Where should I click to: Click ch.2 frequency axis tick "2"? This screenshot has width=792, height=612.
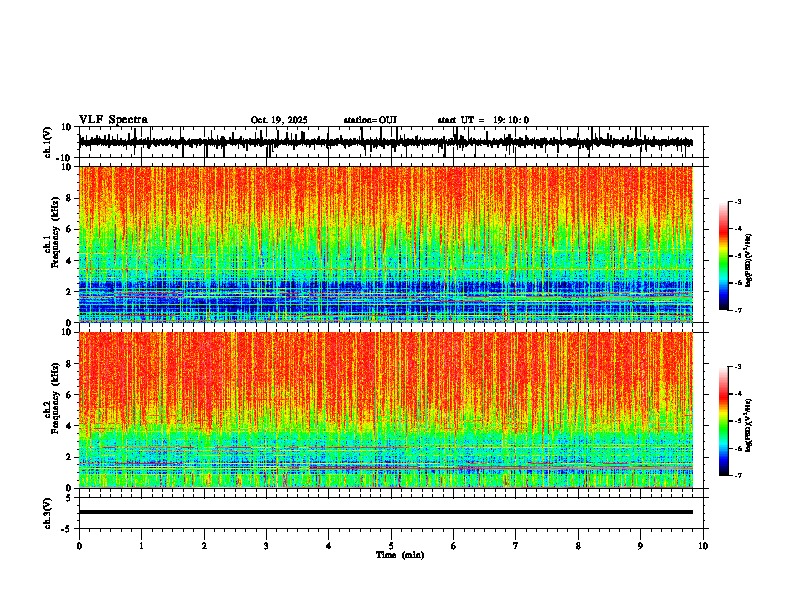70,457
